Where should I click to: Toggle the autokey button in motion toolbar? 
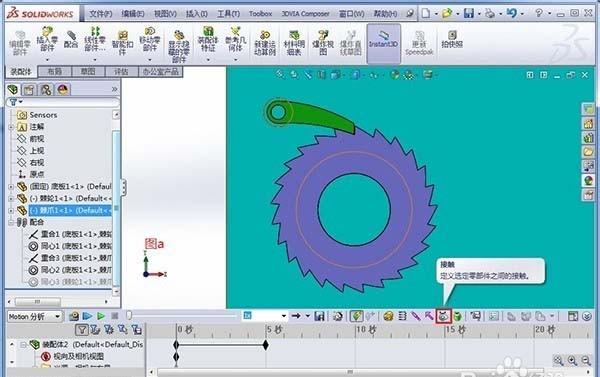(x=356, y=316)
